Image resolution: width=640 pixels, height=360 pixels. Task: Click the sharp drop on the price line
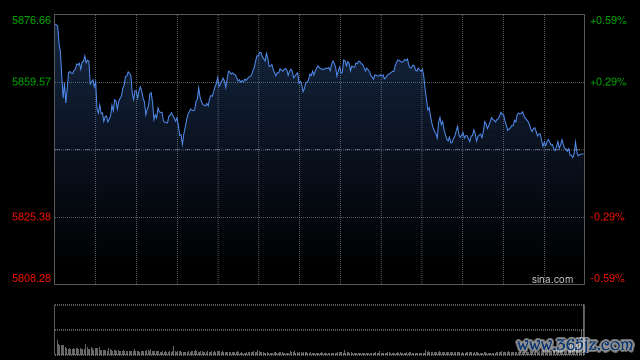[427, 102]
